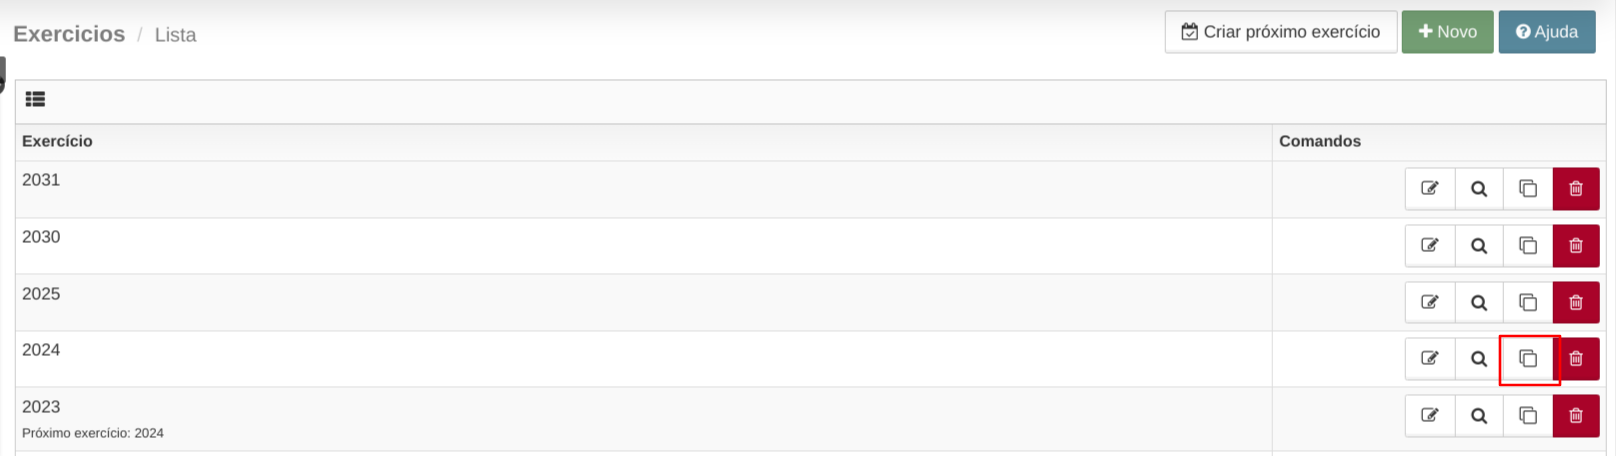The image size is (1616, 456).
Task: View details of exercício 2023
Action: (1479, 416)
